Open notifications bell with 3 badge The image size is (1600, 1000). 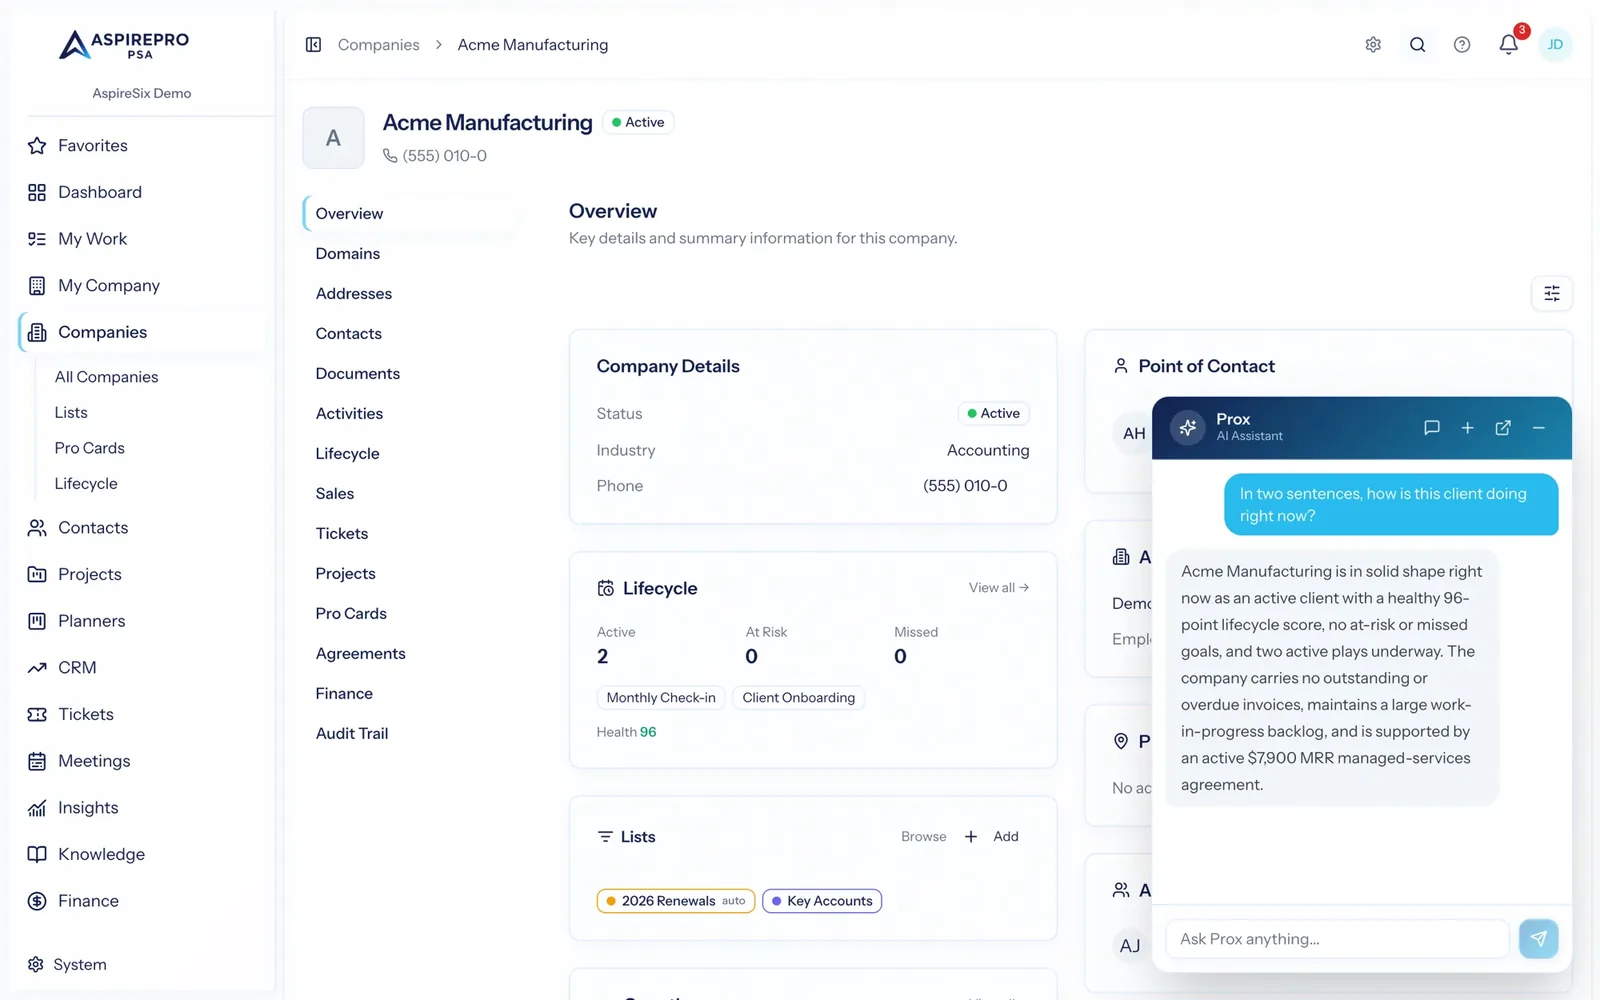coord(1509,44)
